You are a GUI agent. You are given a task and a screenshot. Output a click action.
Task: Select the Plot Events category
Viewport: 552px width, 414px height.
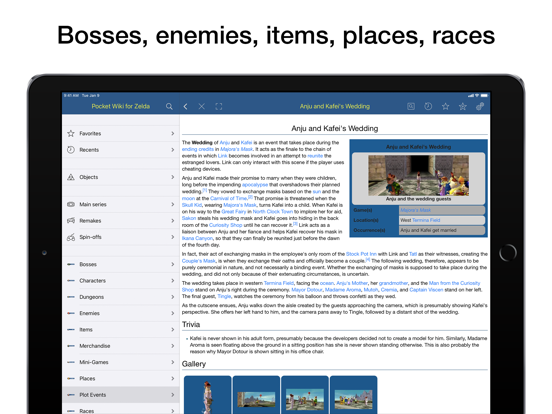pyautogui.click(x=121, y=395)
